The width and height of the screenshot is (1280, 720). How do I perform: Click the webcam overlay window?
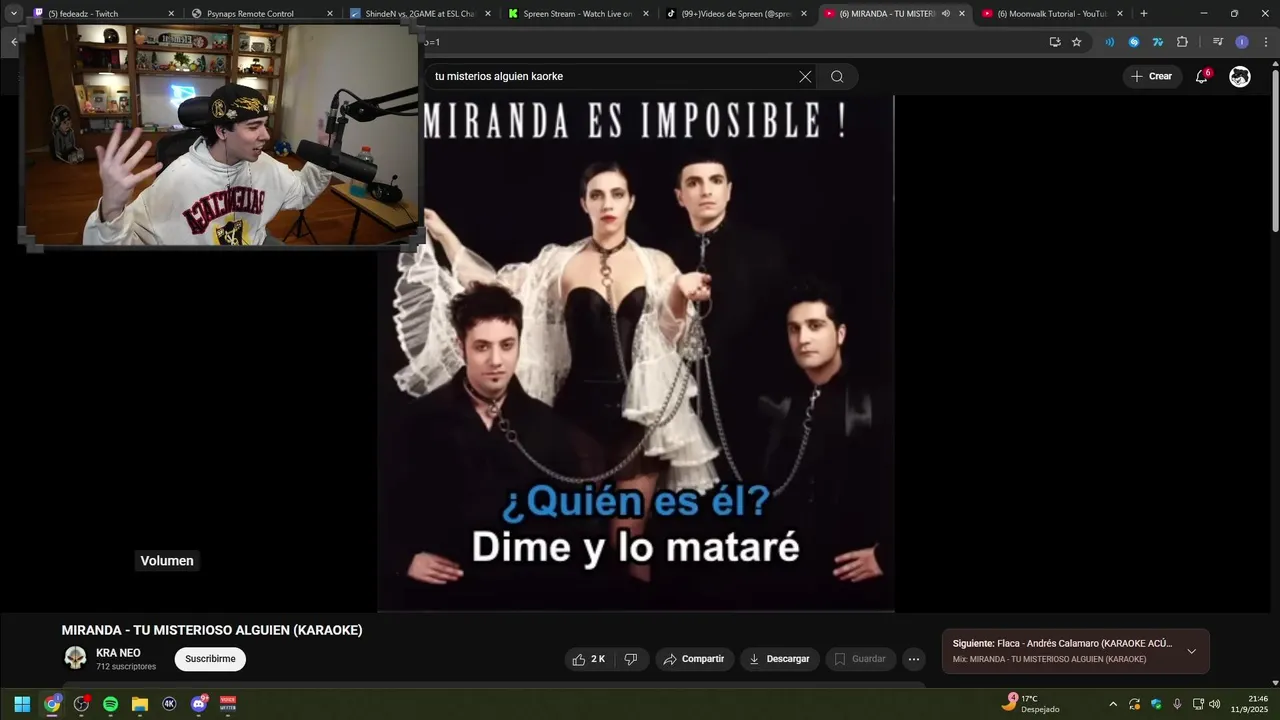(x=222, y=136)
